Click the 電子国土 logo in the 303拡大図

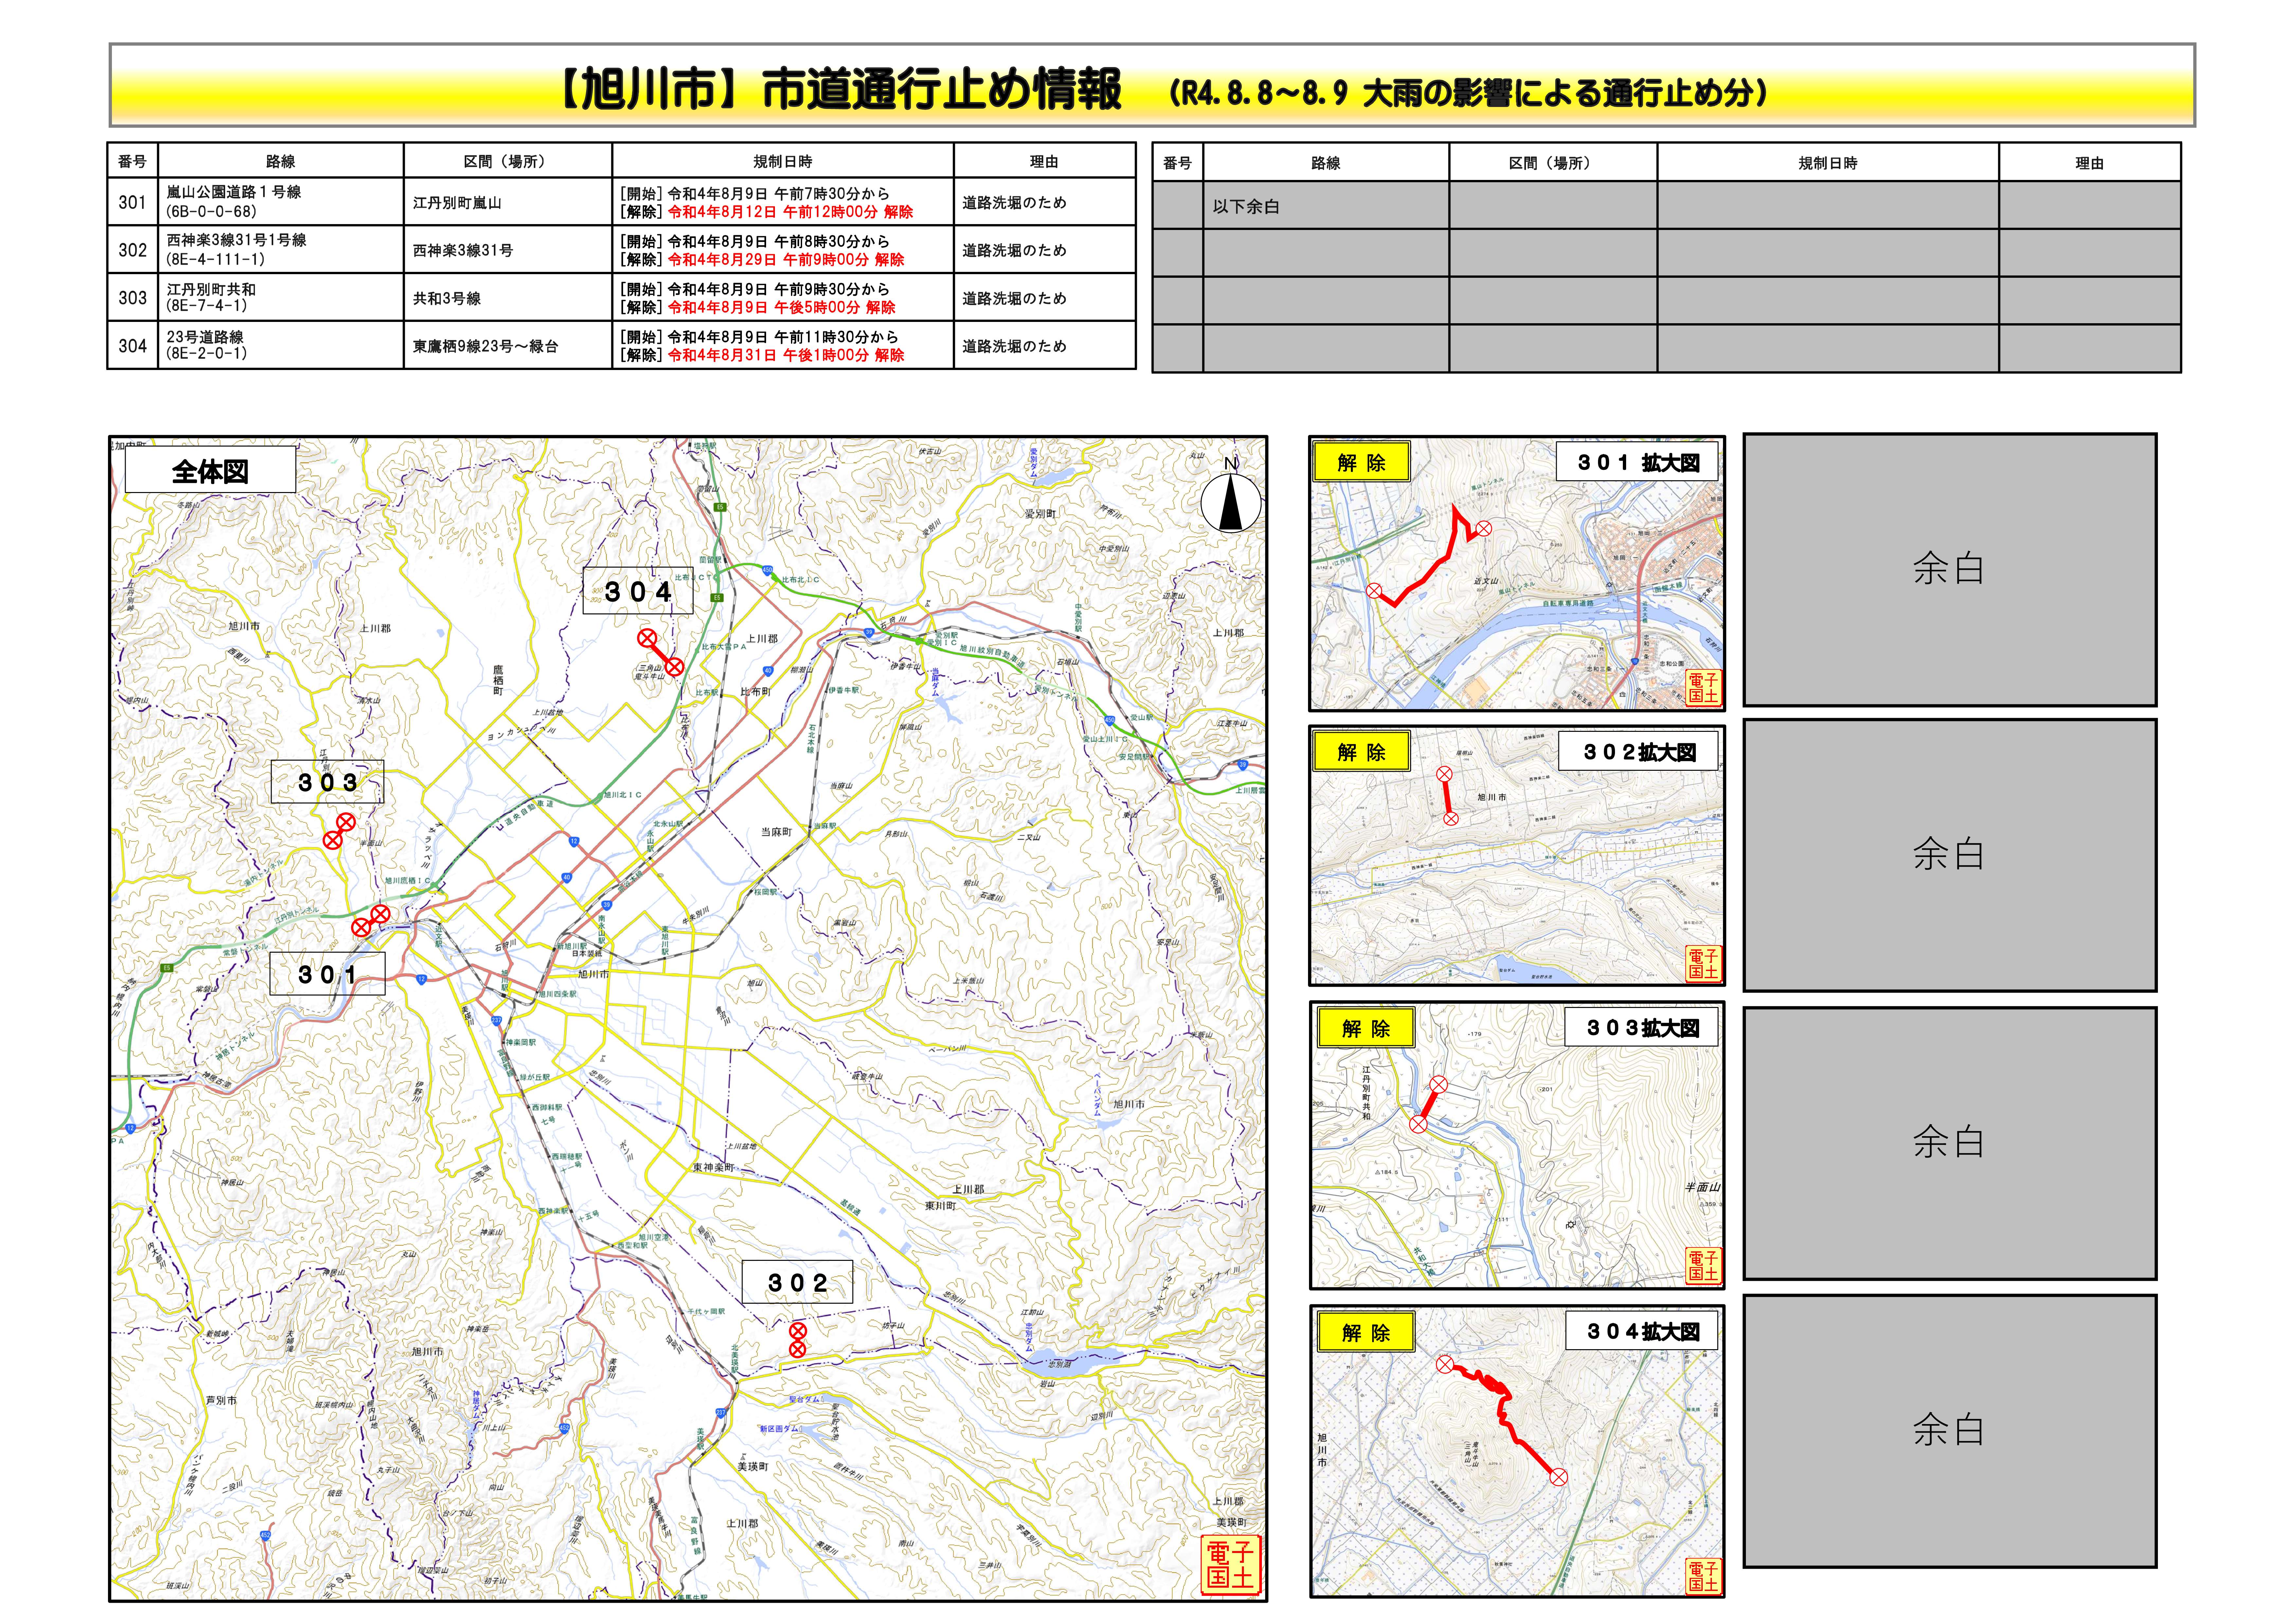pyautogui.click(x=1703, y=1266)
